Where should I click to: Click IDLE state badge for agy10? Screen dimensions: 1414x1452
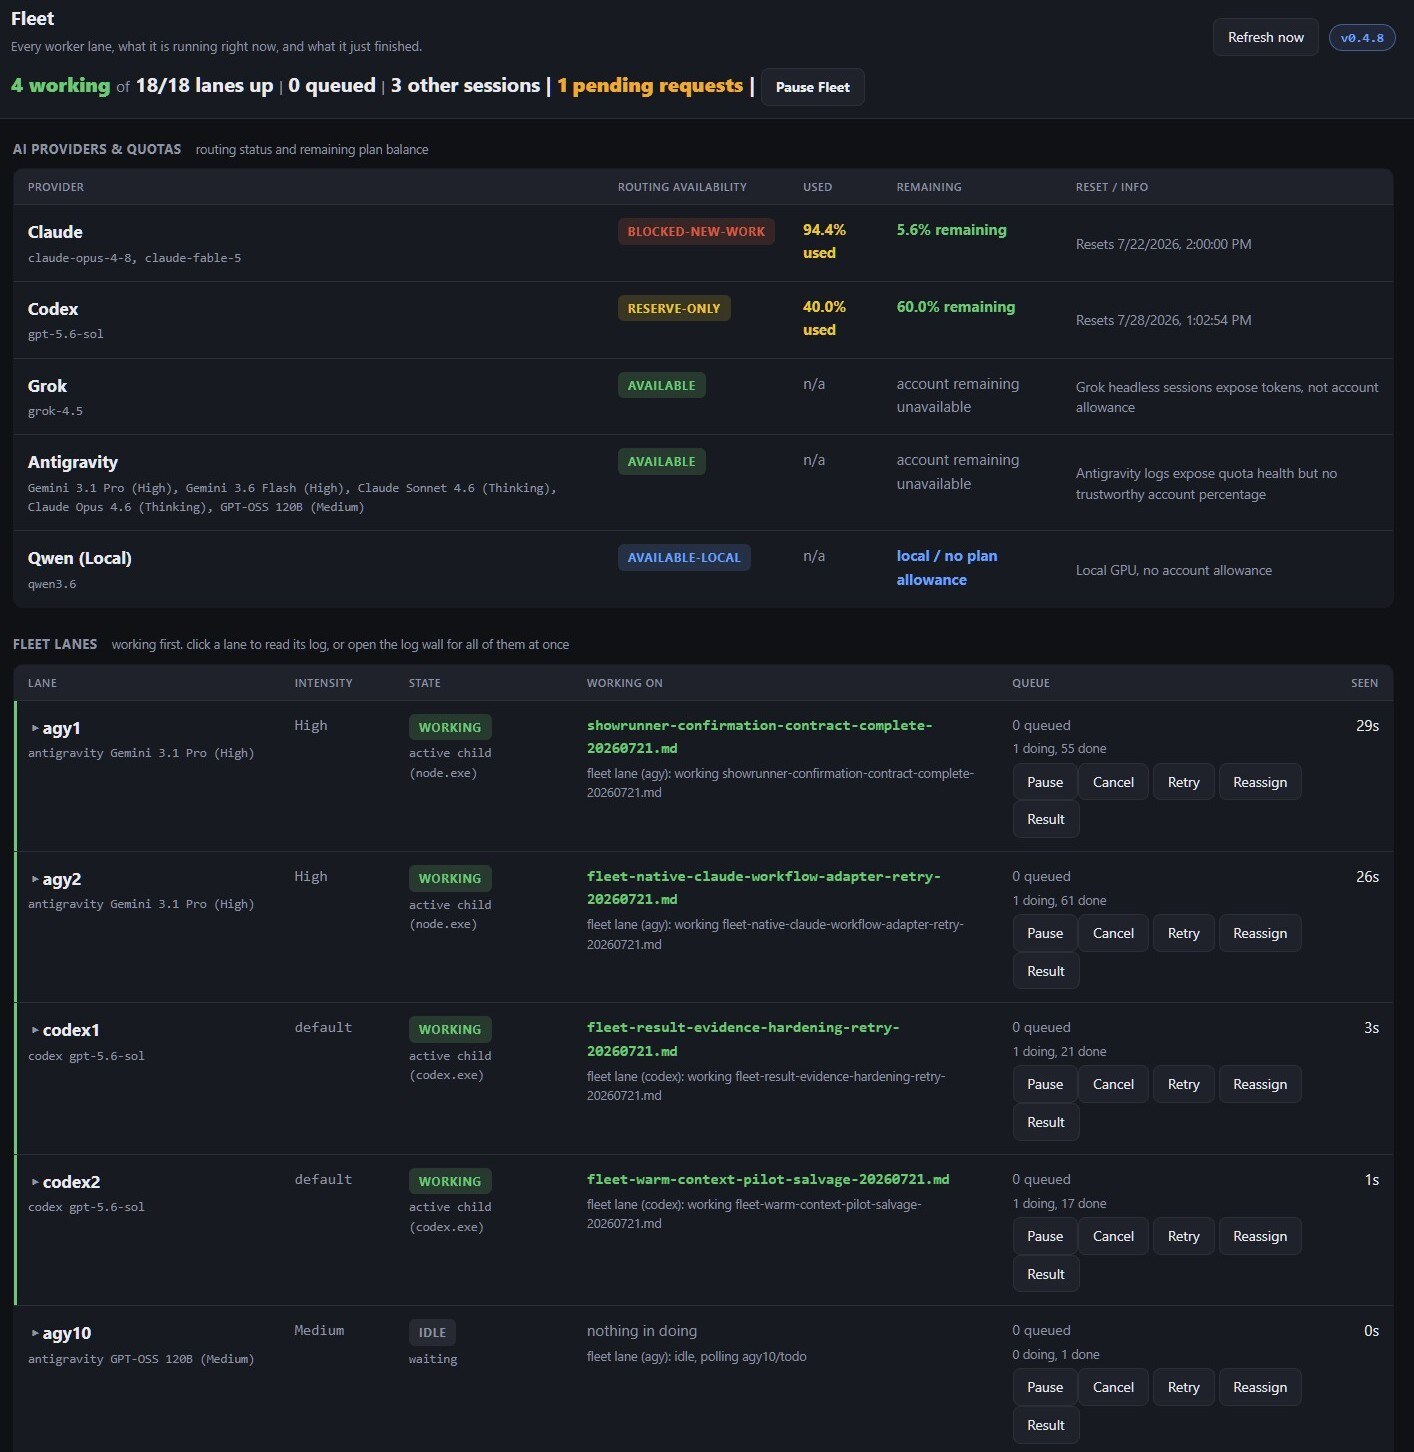pos(432,1332)
